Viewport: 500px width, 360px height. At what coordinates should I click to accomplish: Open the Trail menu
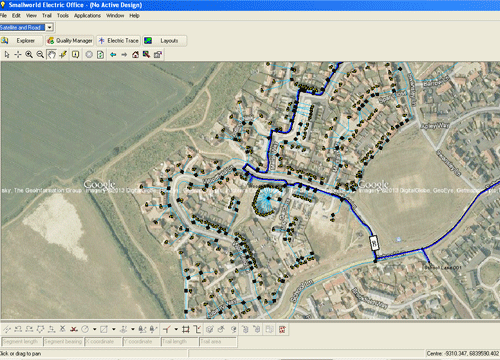tap(47, 16)
